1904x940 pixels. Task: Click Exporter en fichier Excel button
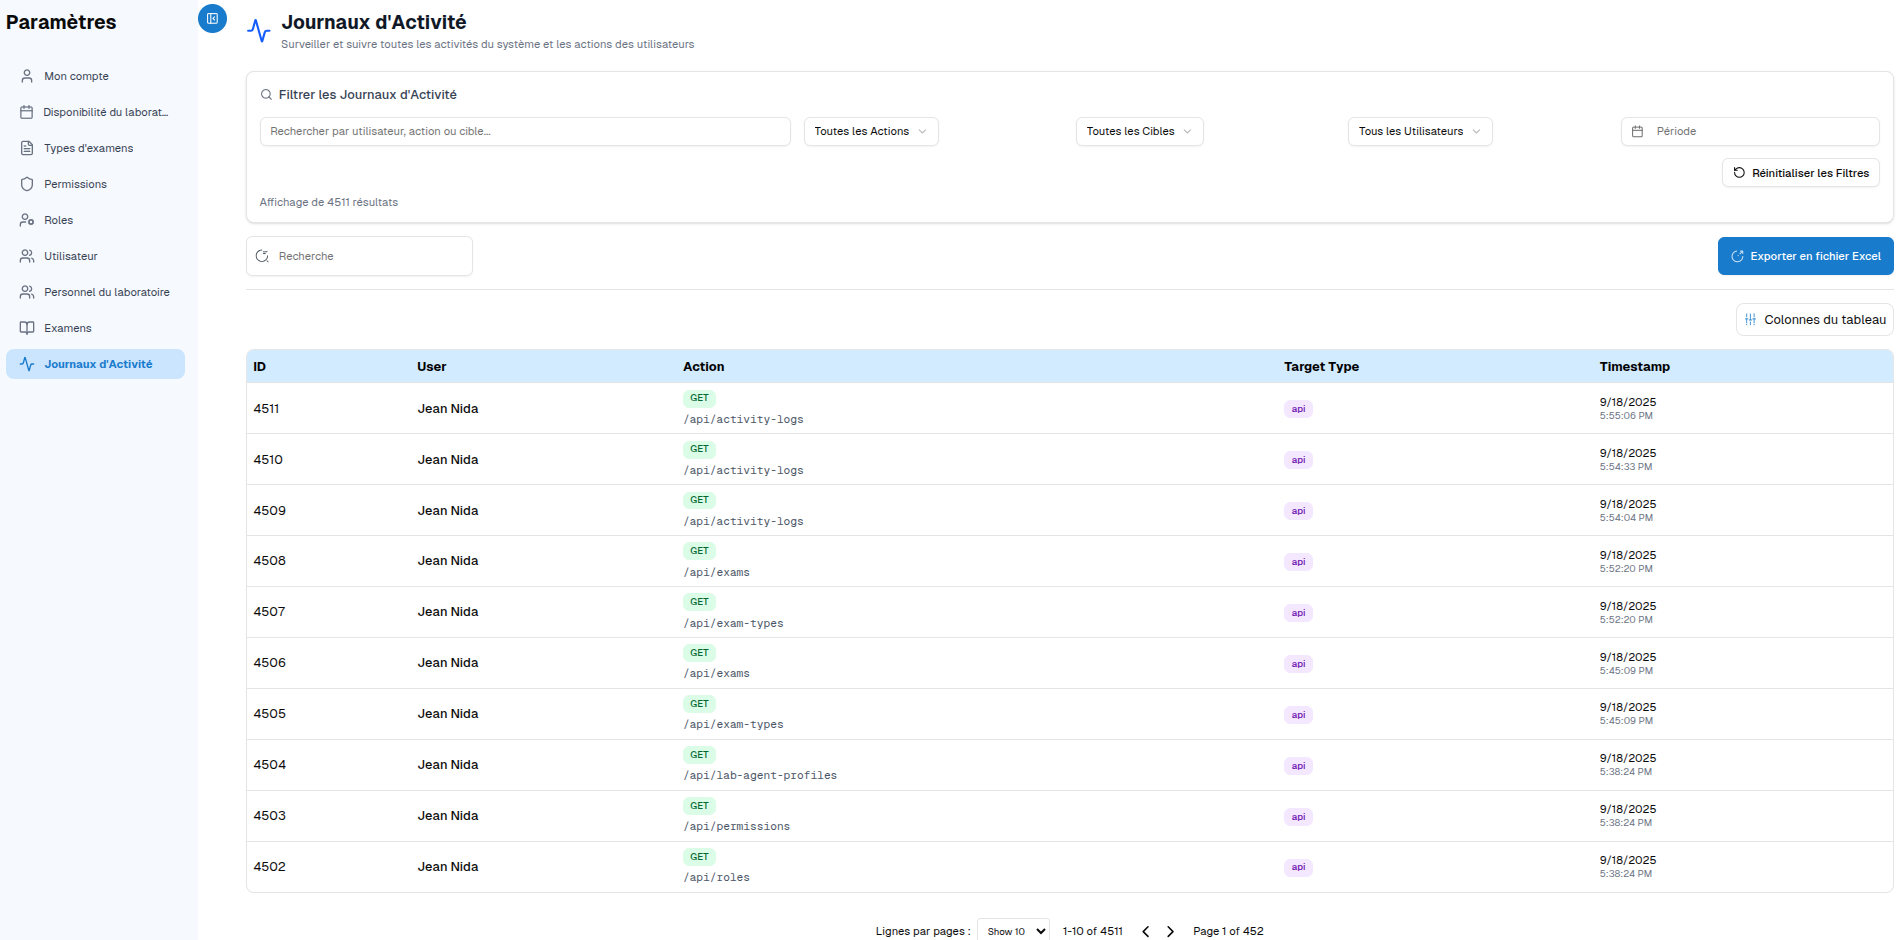click(x=1805, y=256)
